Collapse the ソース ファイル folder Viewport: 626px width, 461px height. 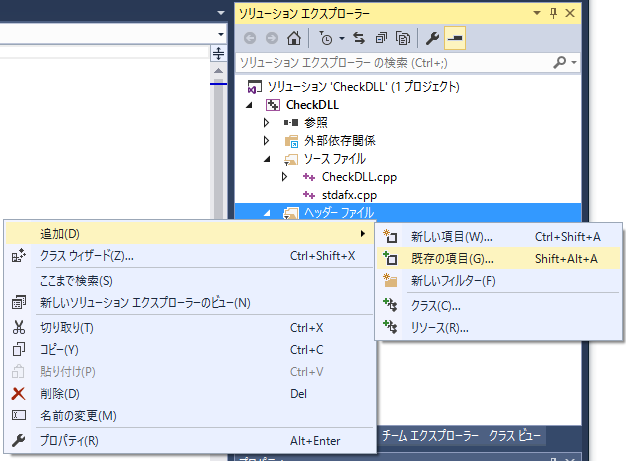point(267,159)
